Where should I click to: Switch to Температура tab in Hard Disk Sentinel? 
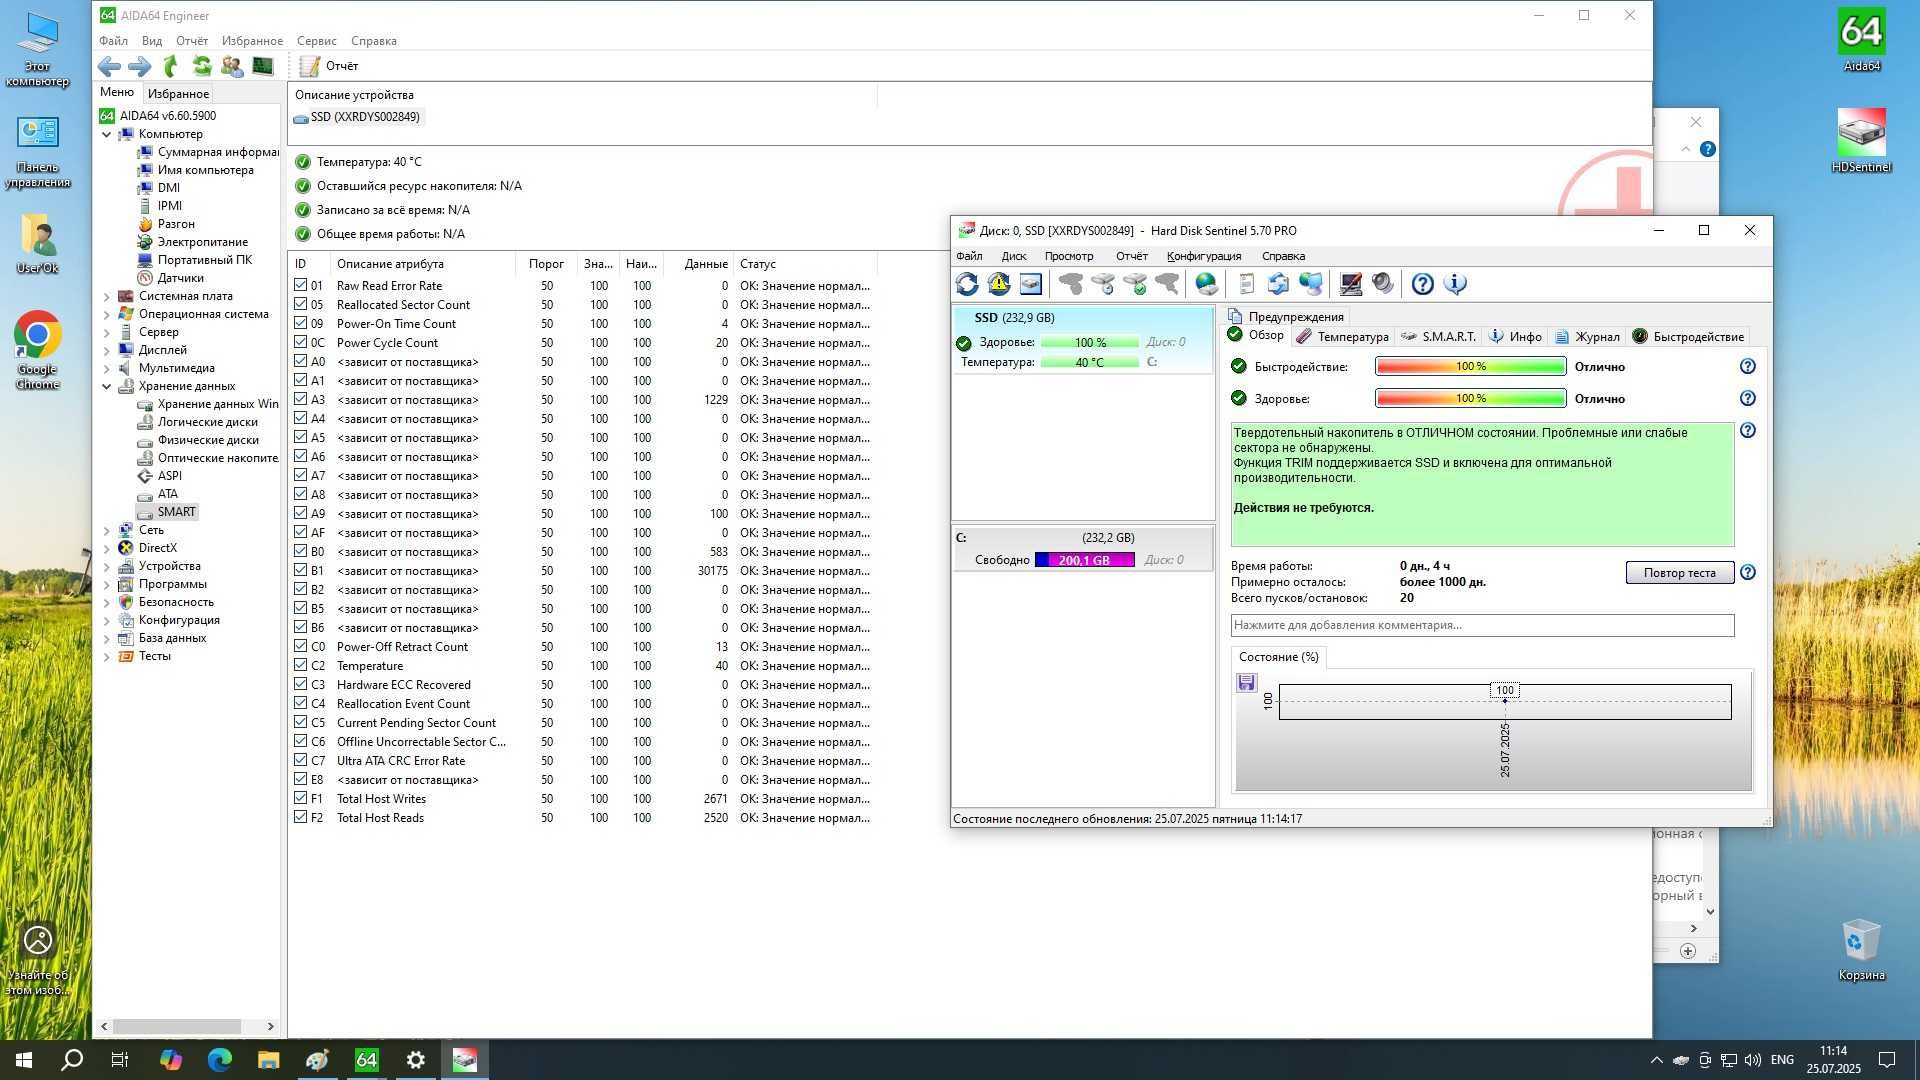click(1343, 337)
